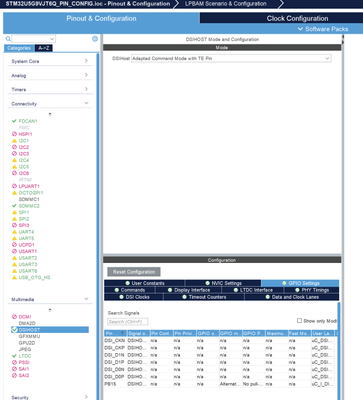Click the pink disabled icon beside HSPI1
Image resolution: width=363 pixels, height=400 pixels.
click(14, 134)
